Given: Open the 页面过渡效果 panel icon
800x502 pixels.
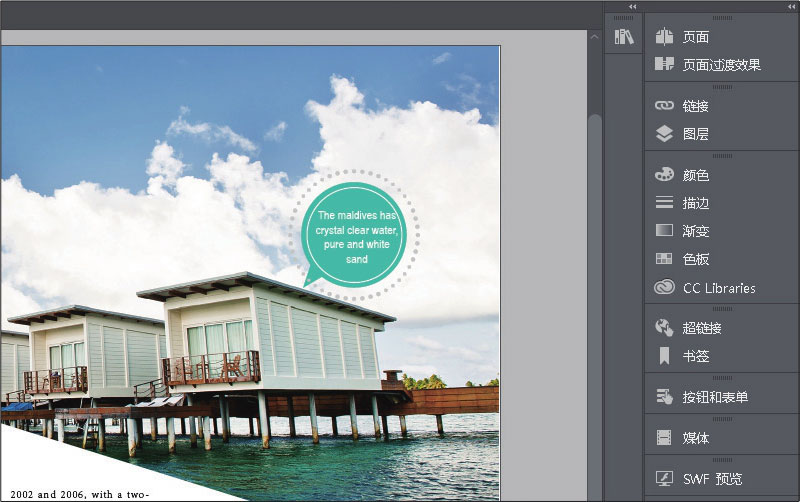Looking at the screenshot, I should (x=664, y=64).
